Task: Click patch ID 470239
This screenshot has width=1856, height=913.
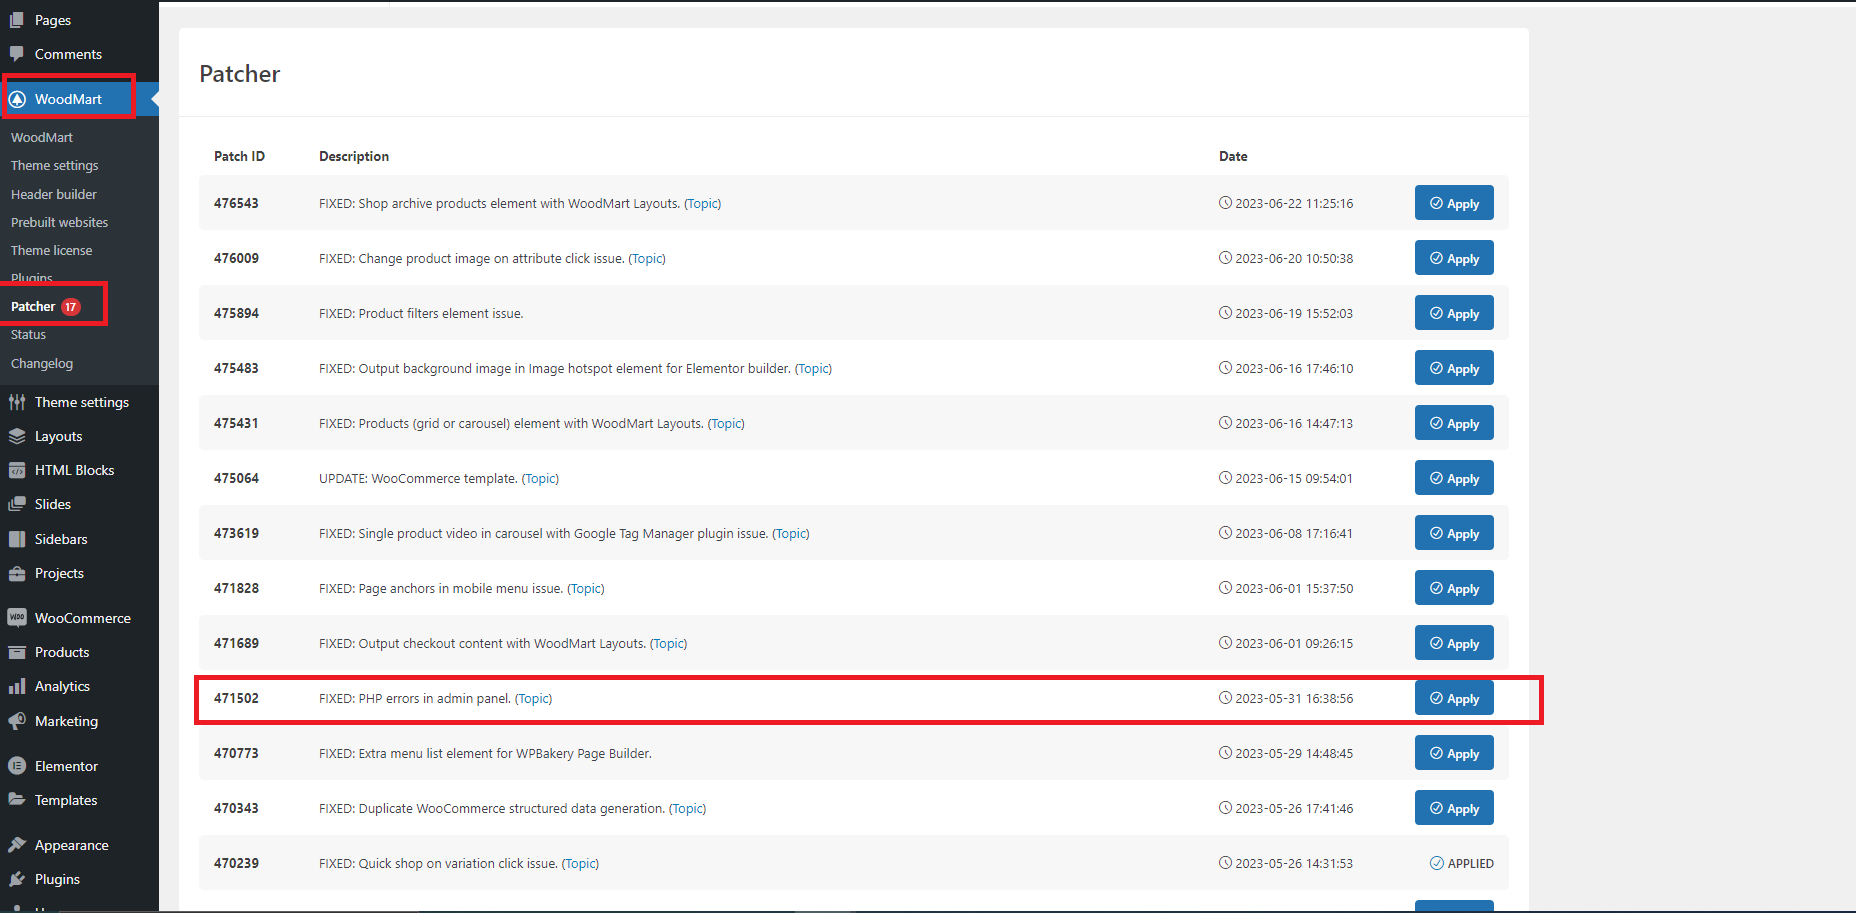Action: [x=236, y=863]
